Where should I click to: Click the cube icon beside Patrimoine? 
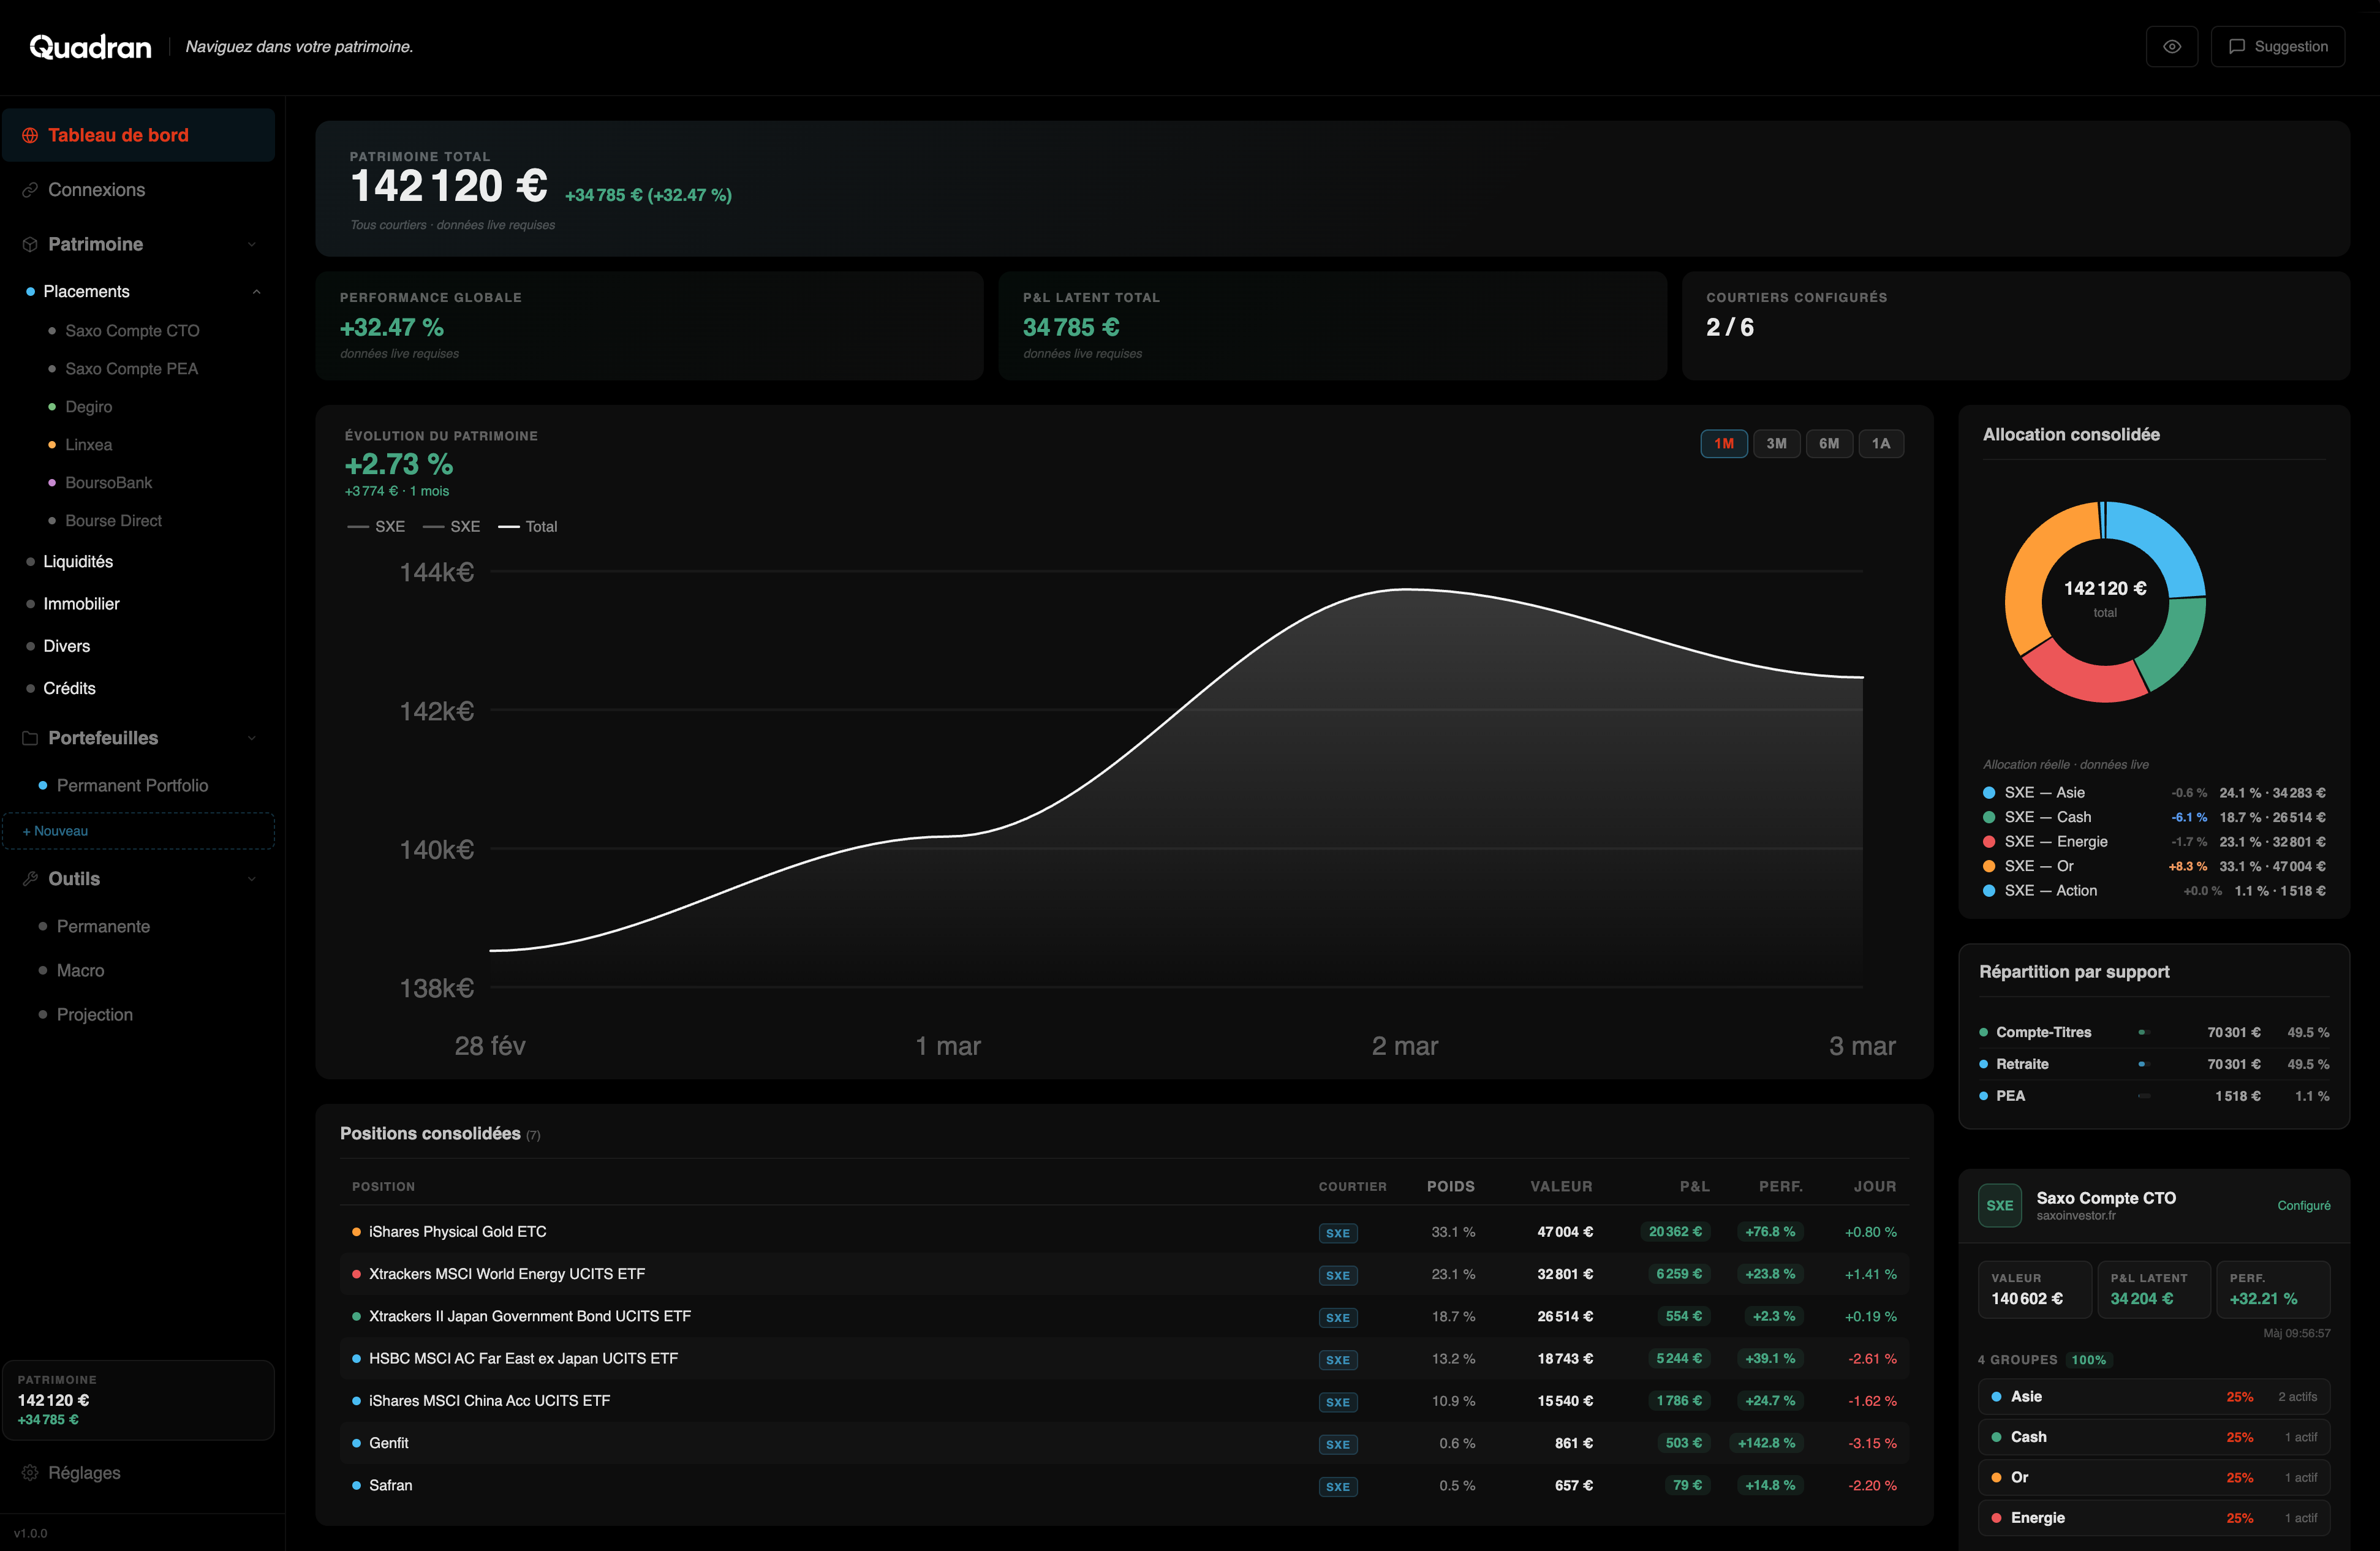(30, 244)
